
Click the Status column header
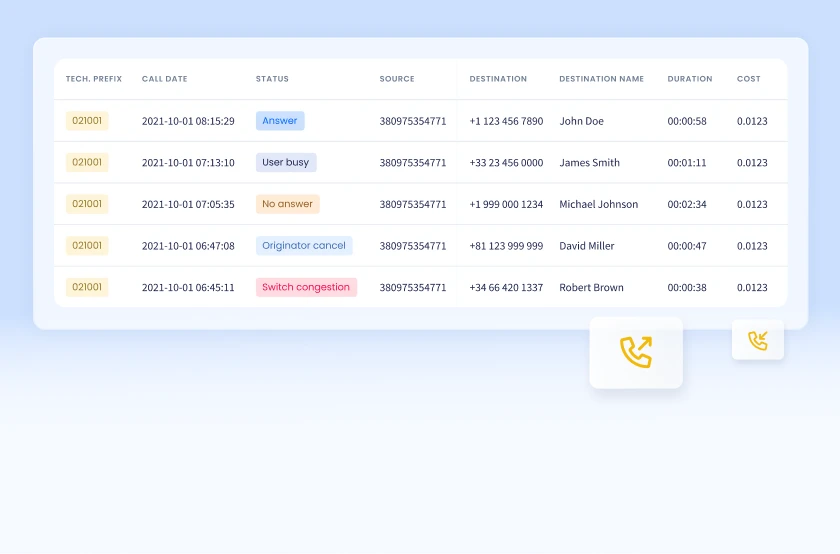(x=272, y=79)
